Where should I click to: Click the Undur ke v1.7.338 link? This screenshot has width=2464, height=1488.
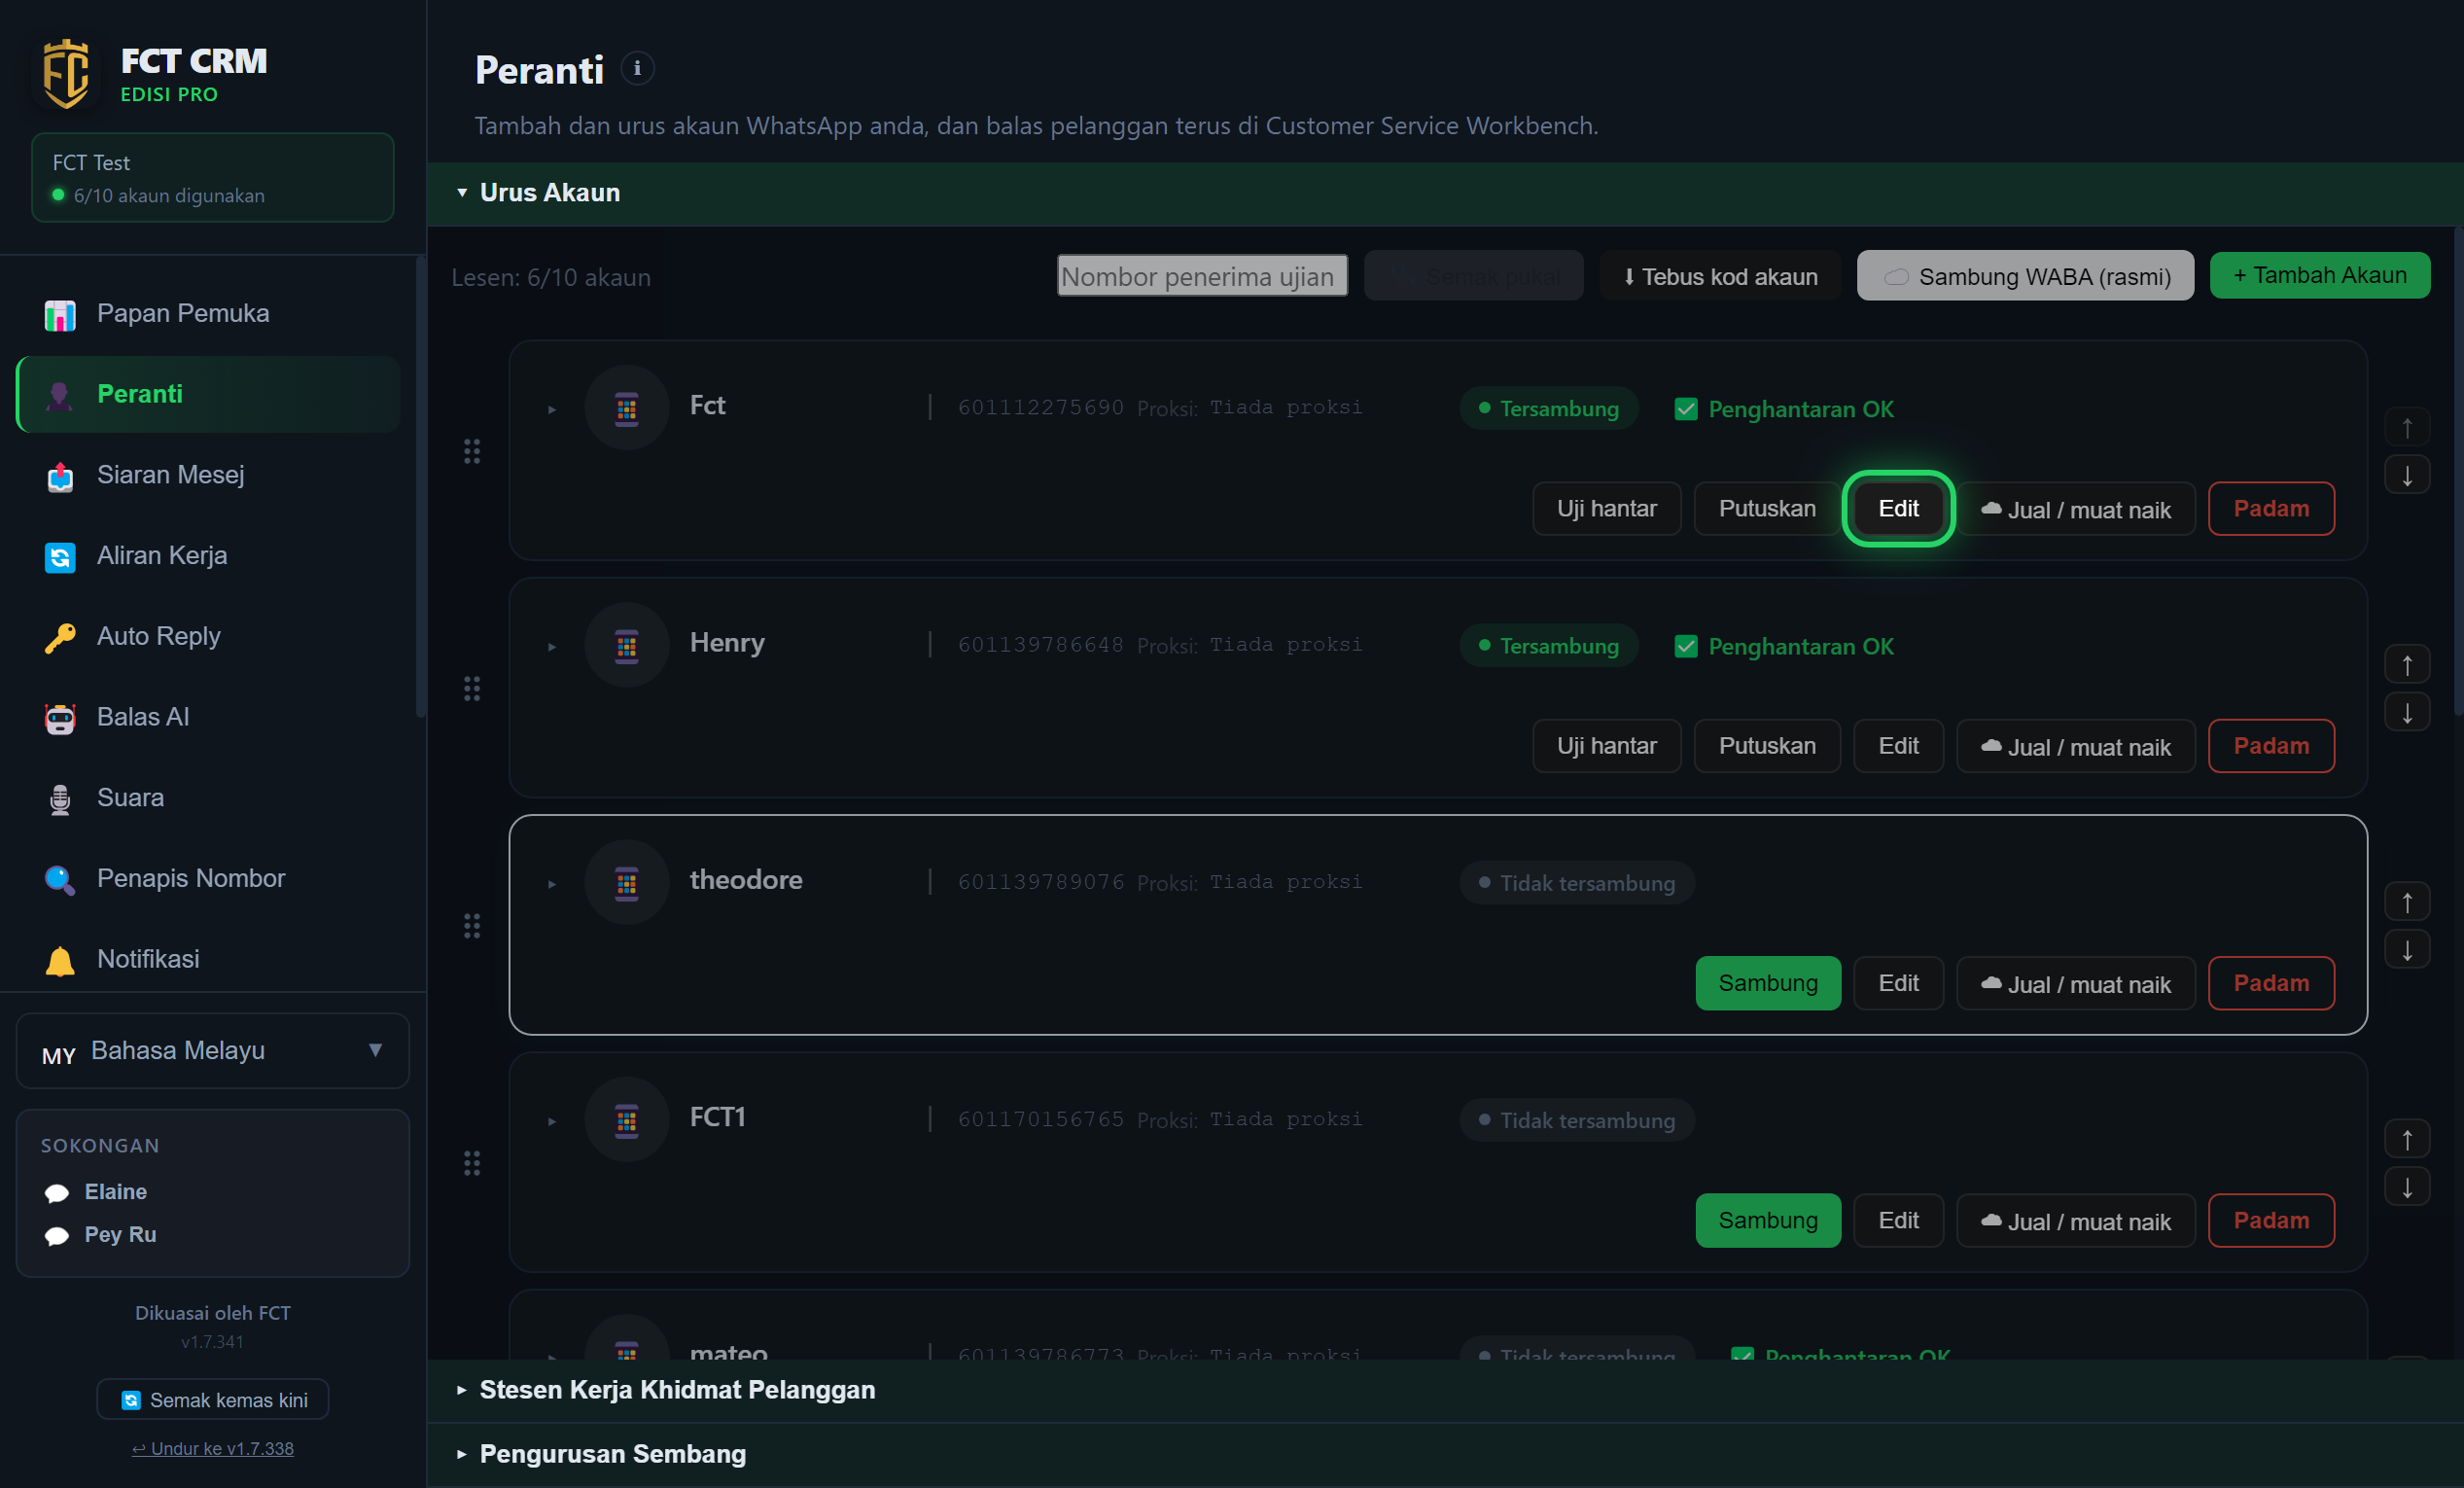[x=213, y=1448]
